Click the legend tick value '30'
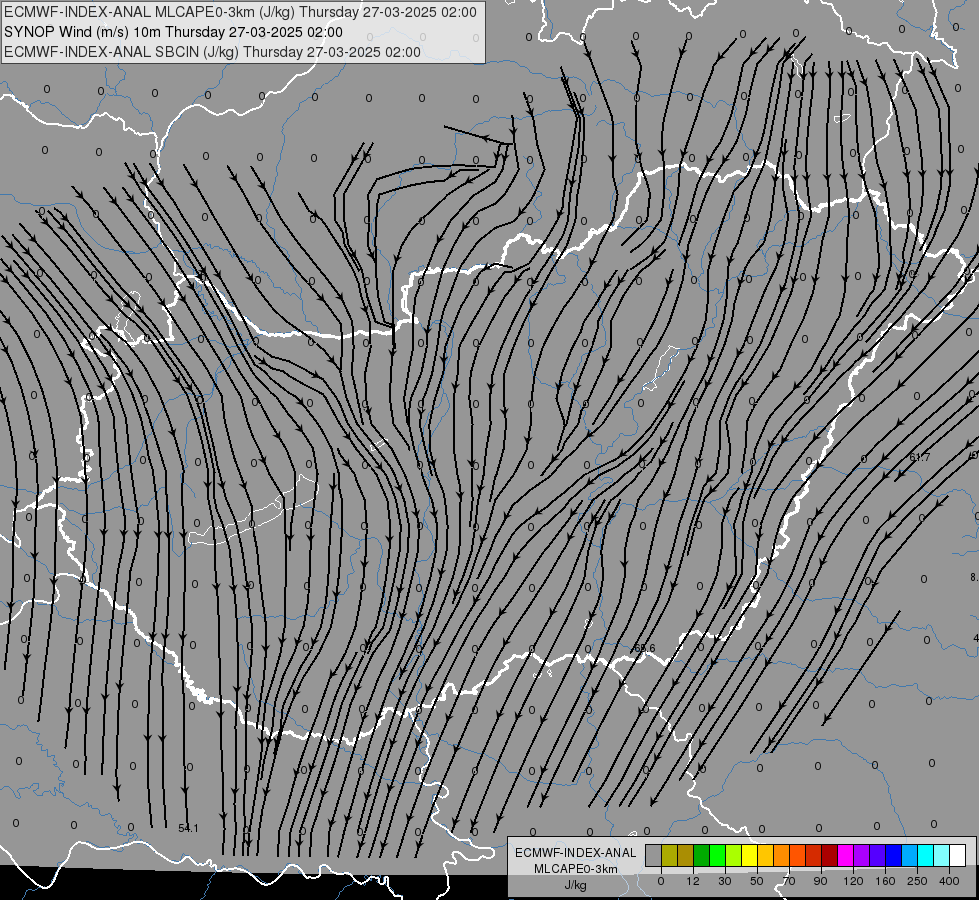The width and height of the screenshot is (979, 900). coord(725,881)
